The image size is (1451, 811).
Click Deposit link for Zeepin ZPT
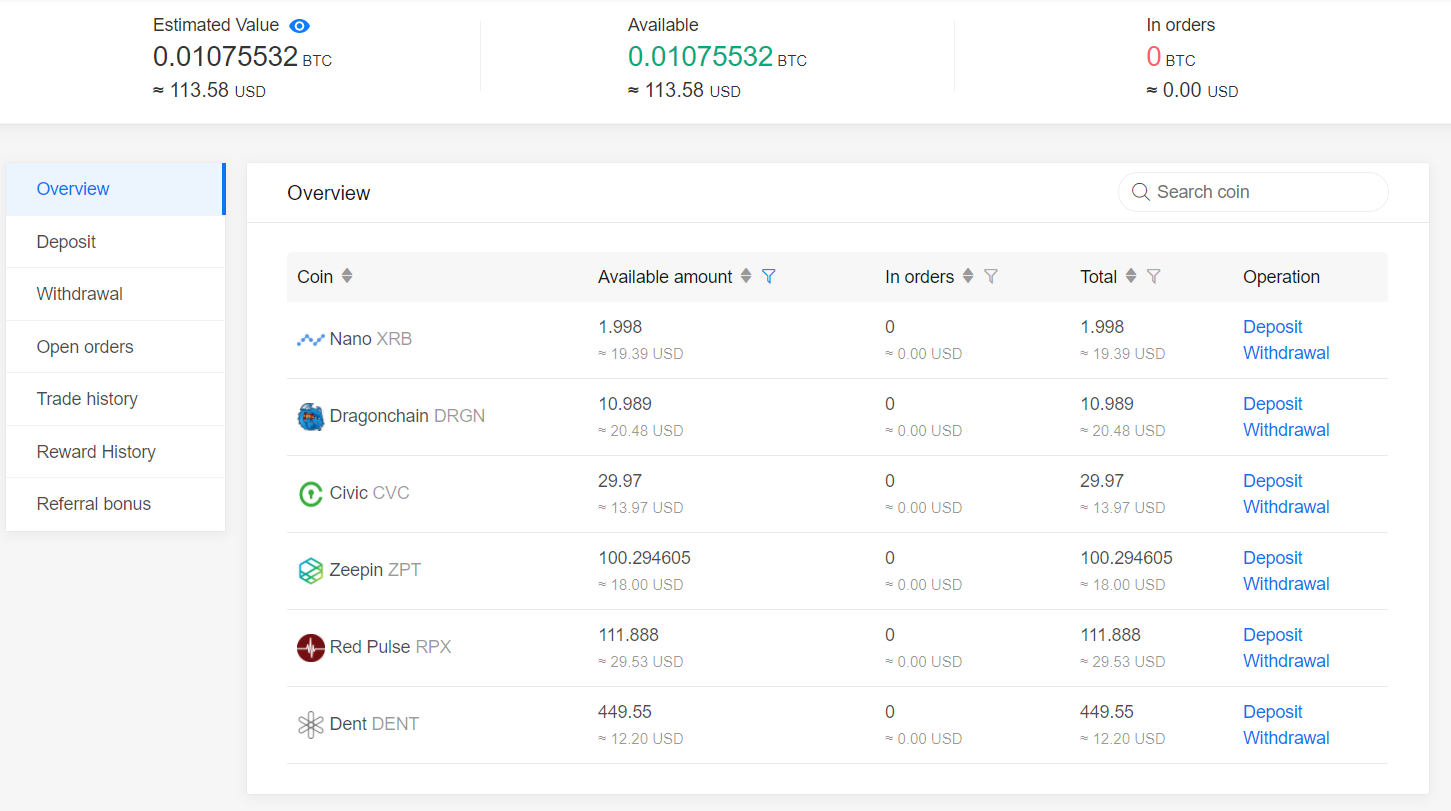(1272, 558)
